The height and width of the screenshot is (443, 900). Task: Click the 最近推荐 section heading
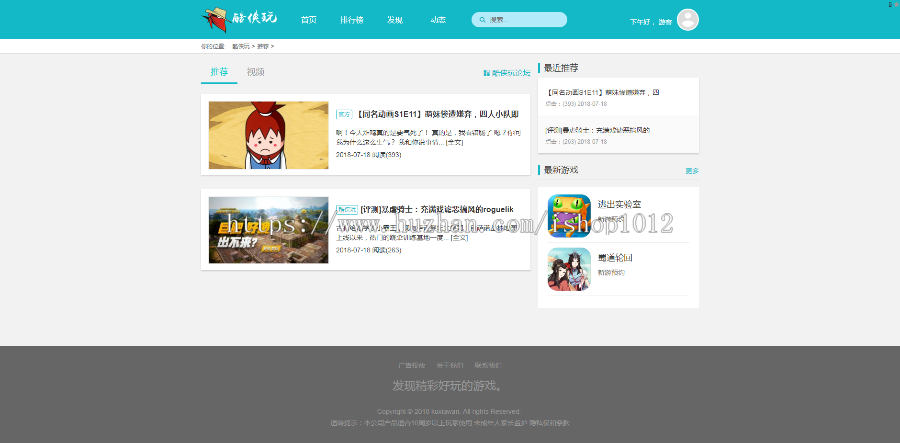[561, 68]
